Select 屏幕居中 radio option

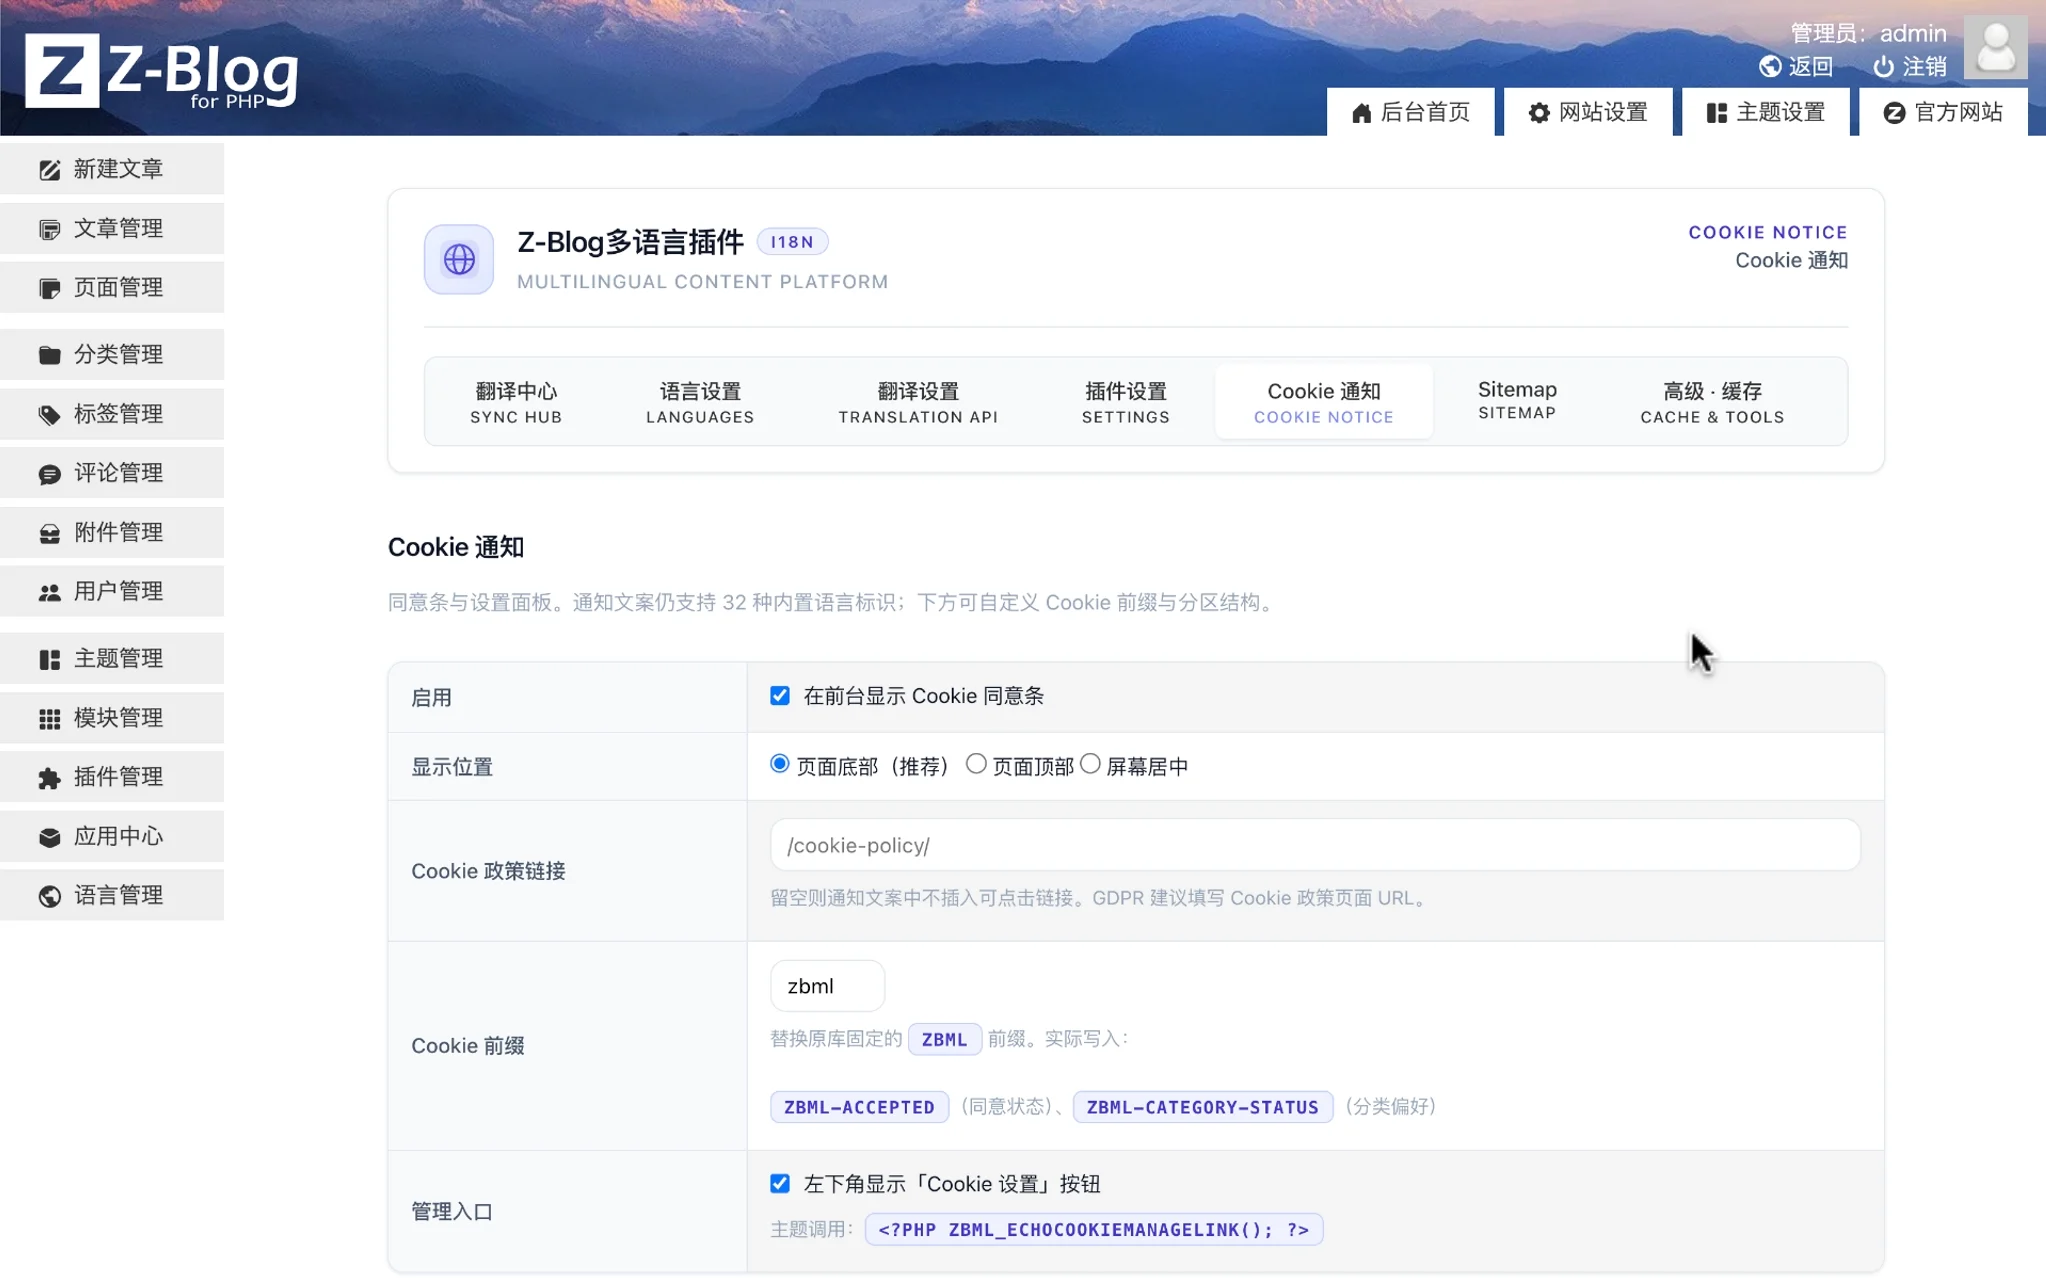click(x=1090, y=763)
